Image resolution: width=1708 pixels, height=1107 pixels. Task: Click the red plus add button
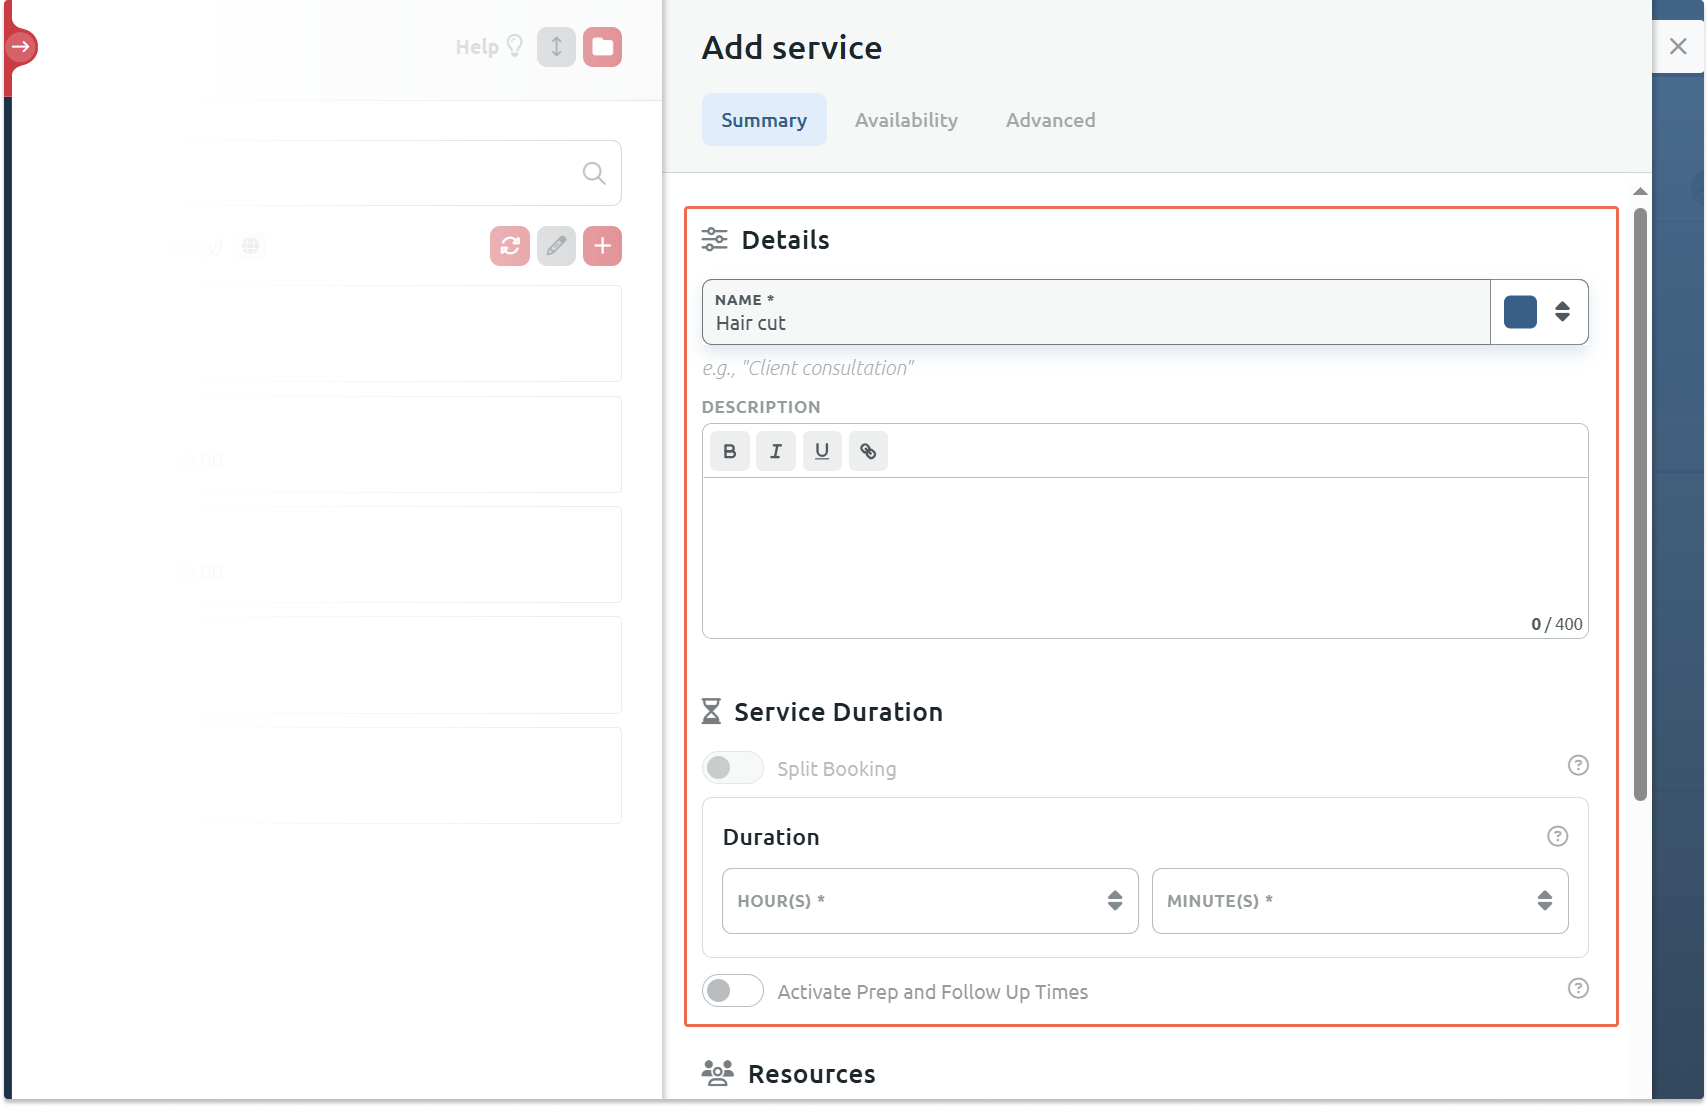[602, 246]
